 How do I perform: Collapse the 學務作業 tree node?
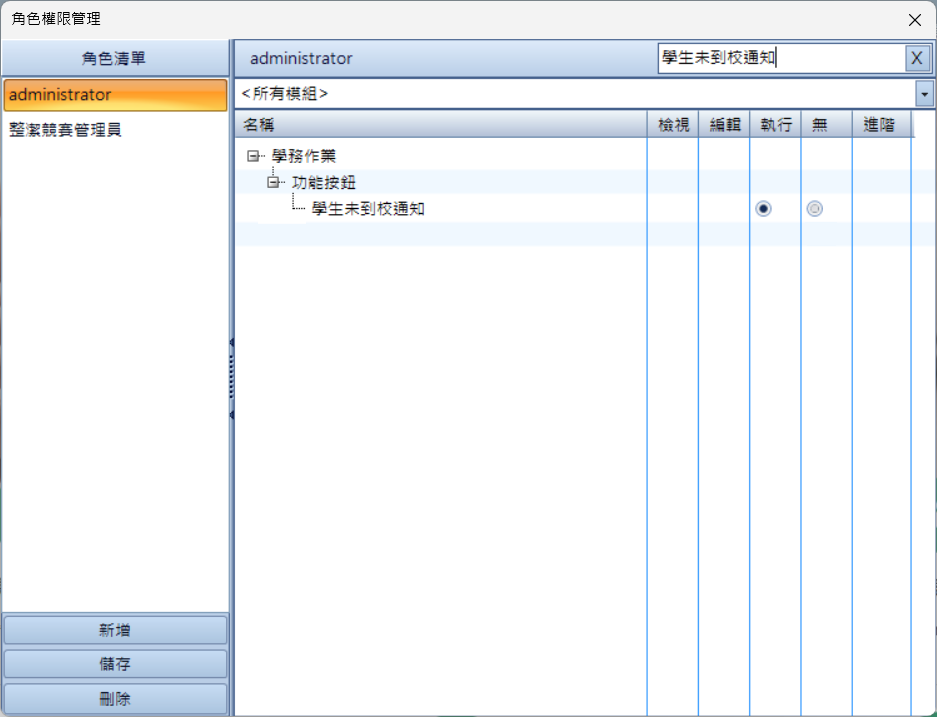(253, 157)
